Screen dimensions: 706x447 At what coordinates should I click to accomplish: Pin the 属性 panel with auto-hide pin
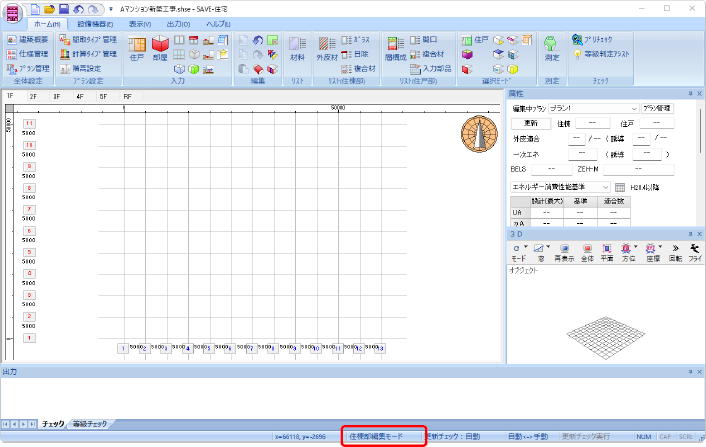point(690,94)
